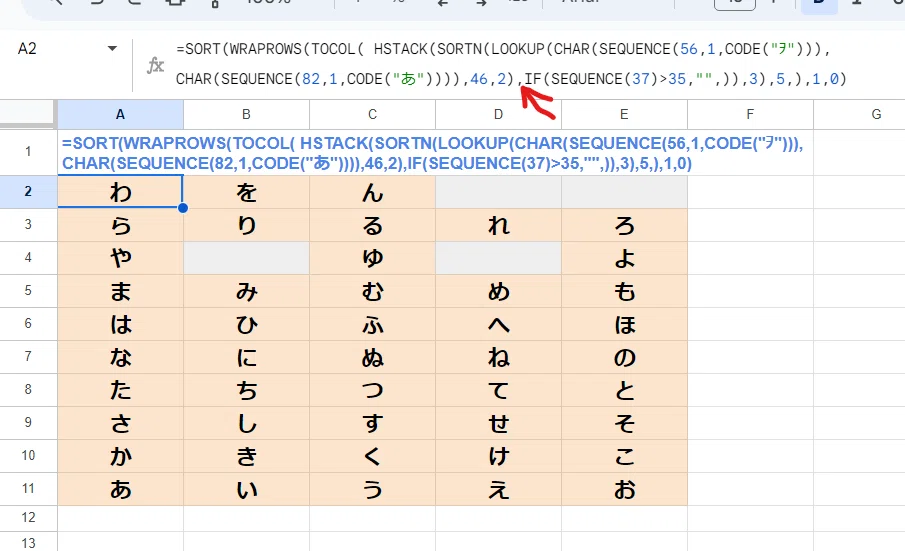Select row 1 header
The height and width of the screenshot is (551, 905).
point(28,152)
